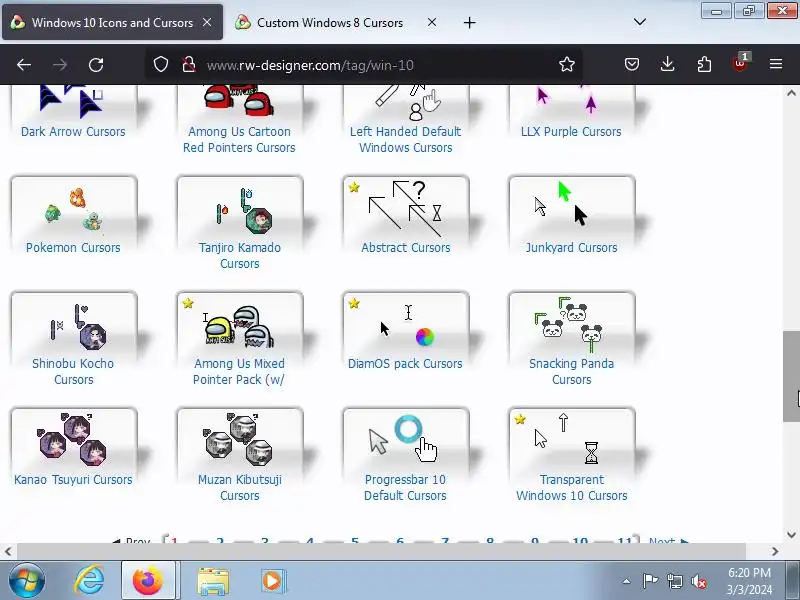Image resolution: width=800 pixels, height=600 pixels.
Task: Open Windows Explorer from taskbar
Action: pyautogui.click(x=213, y=581)
